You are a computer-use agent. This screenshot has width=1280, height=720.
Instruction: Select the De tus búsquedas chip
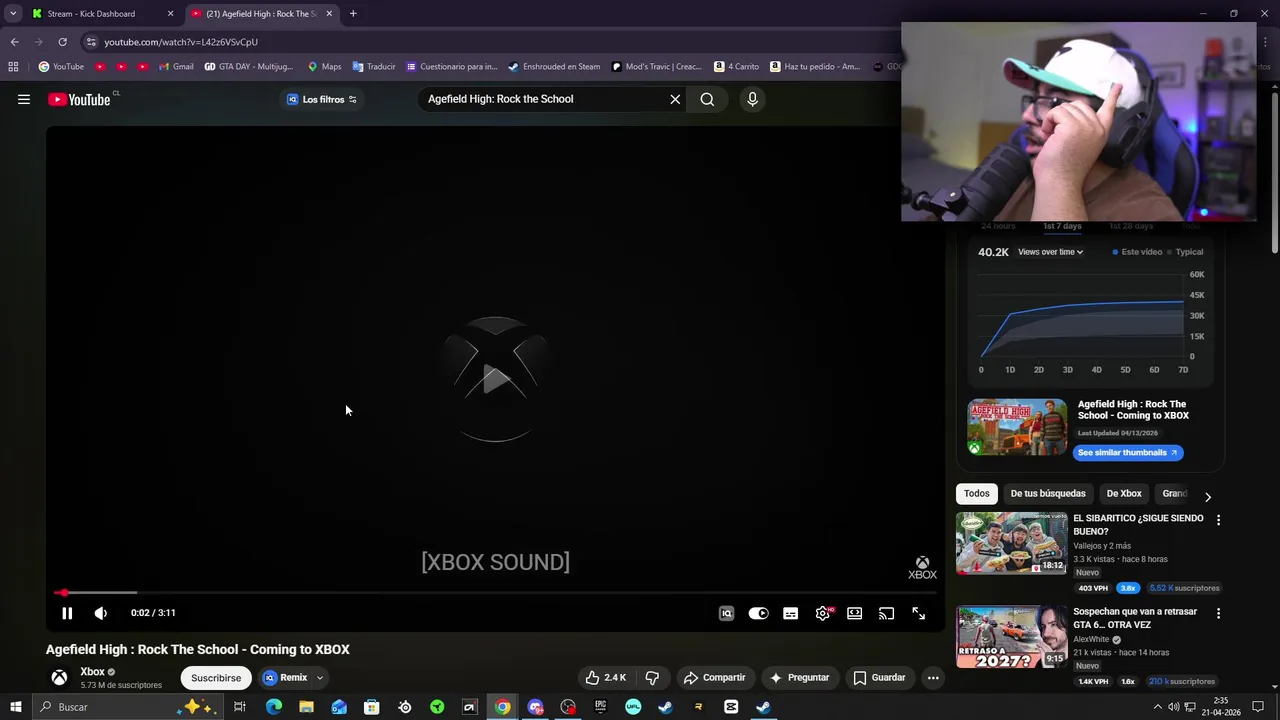point(1048,494)
